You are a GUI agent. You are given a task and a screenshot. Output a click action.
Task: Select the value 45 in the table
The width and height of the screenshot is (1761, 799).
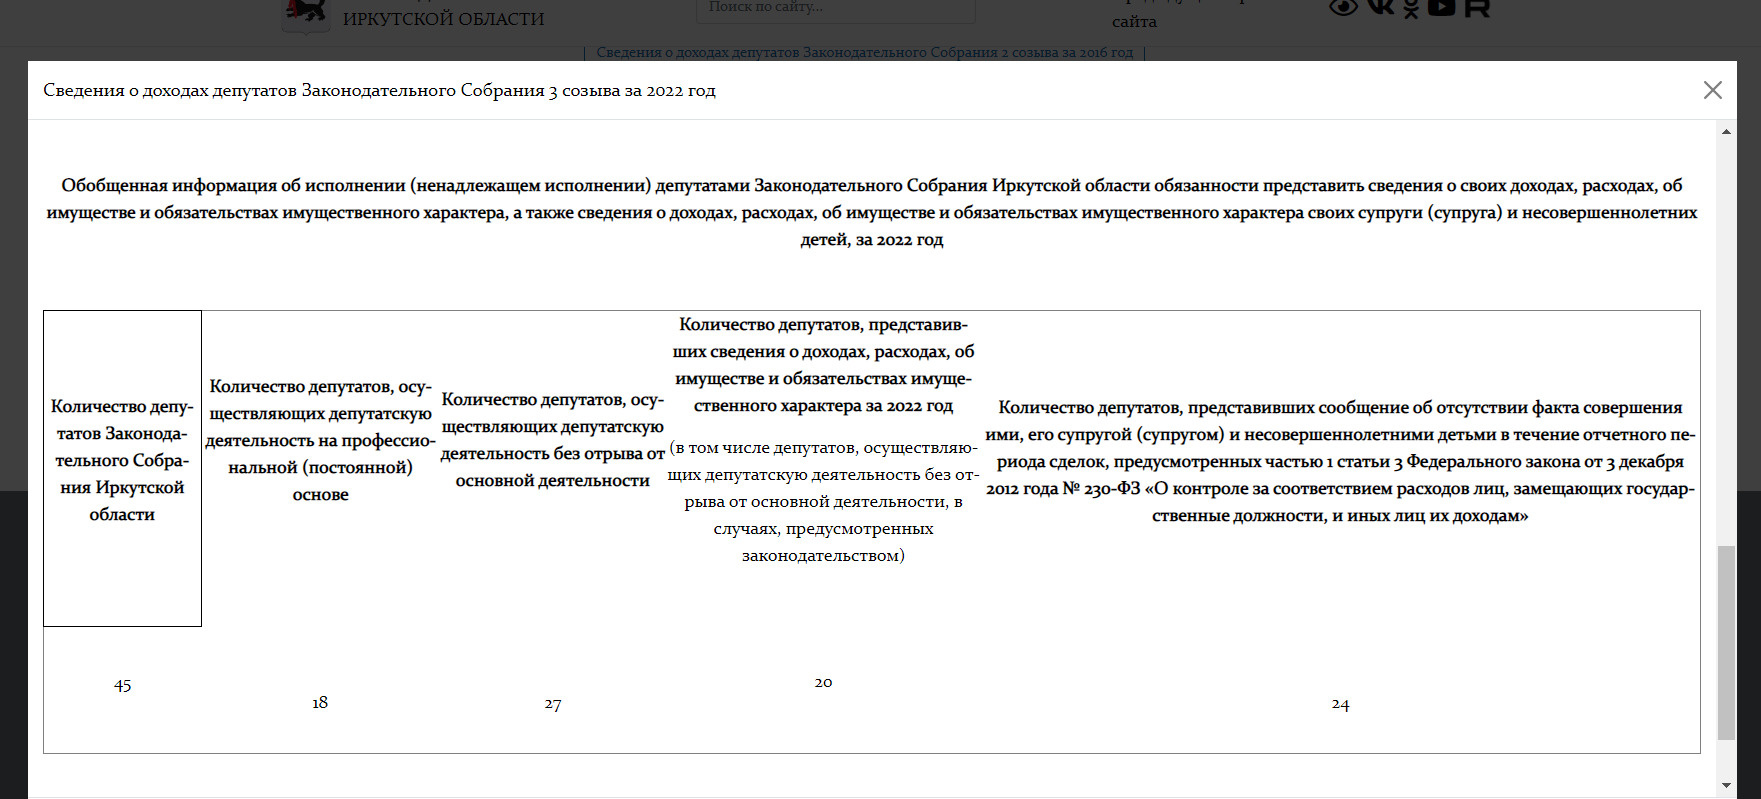[x=122, y=685]
